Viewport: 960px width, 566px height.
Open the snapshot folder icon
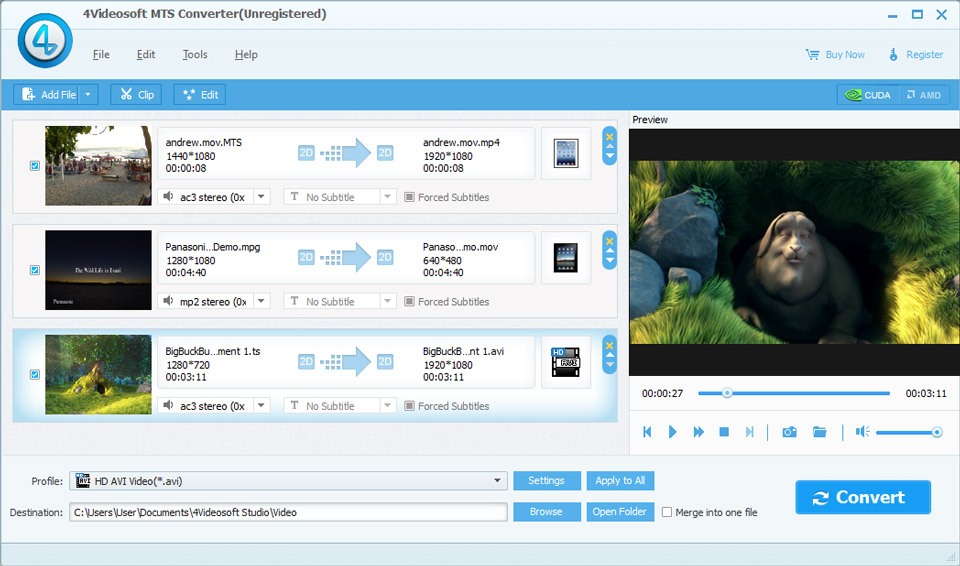pyautogui.click(x=819, y=432)
